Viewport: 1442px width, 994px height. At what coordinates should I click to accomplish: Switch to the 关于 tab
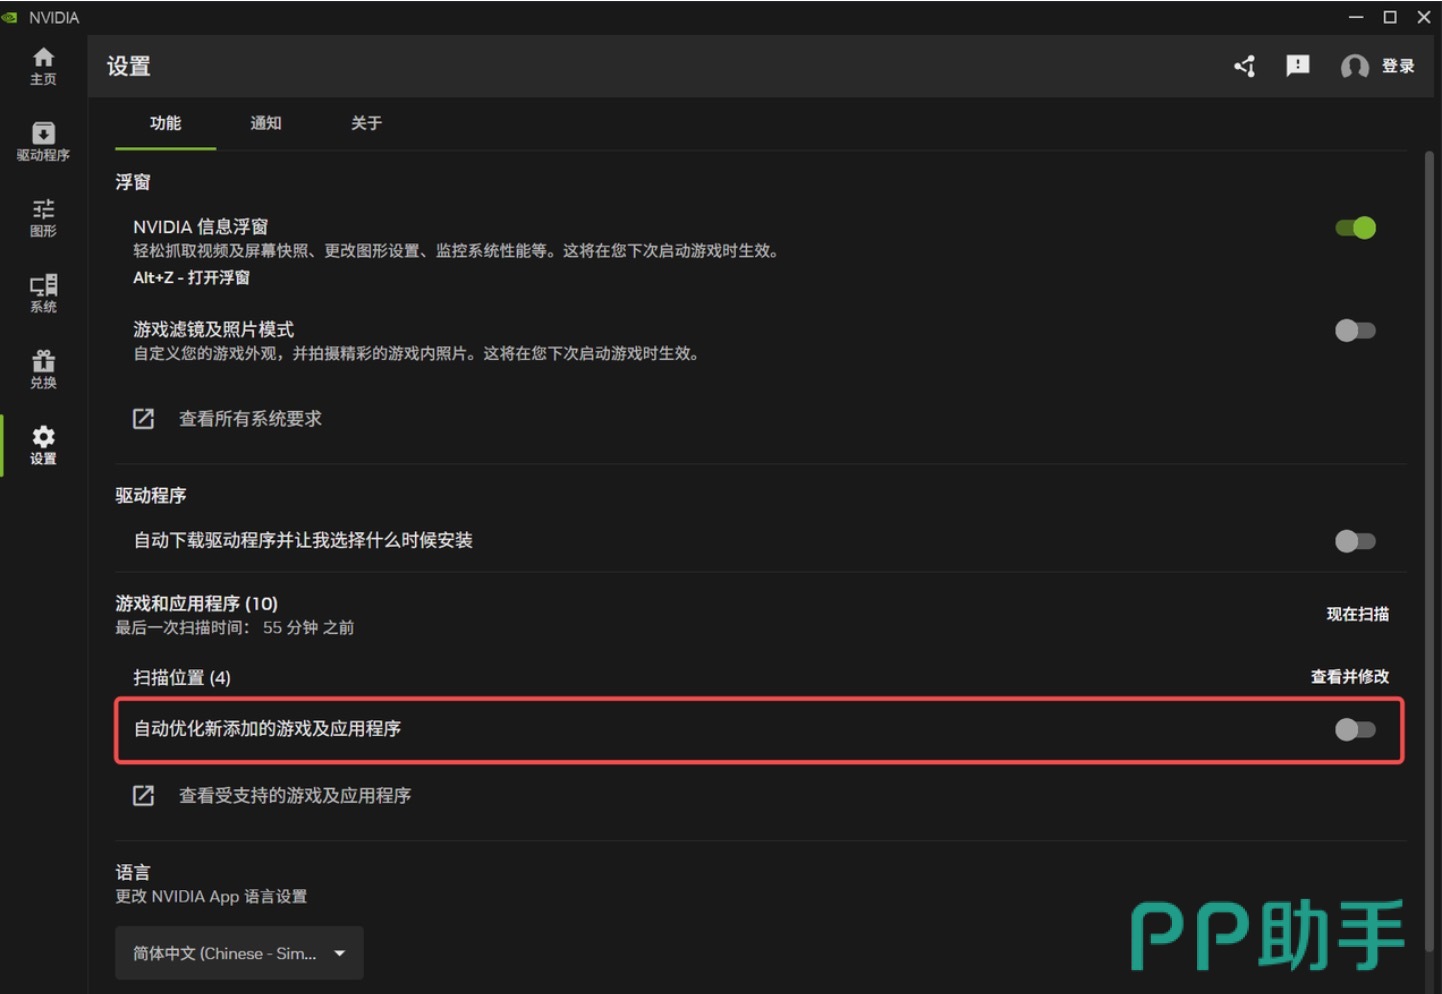pos(366,123)
